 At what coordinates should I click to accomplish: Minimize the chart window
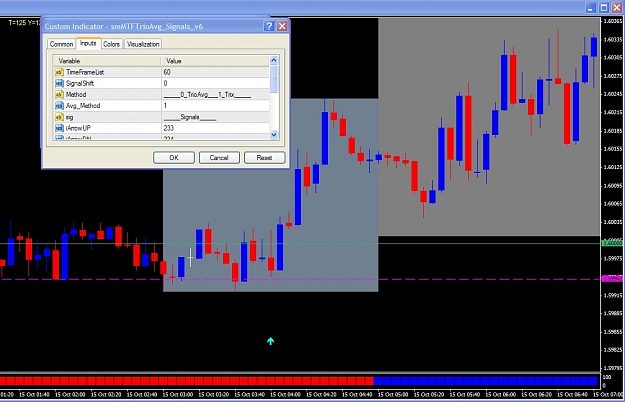[x=591, y=8]
